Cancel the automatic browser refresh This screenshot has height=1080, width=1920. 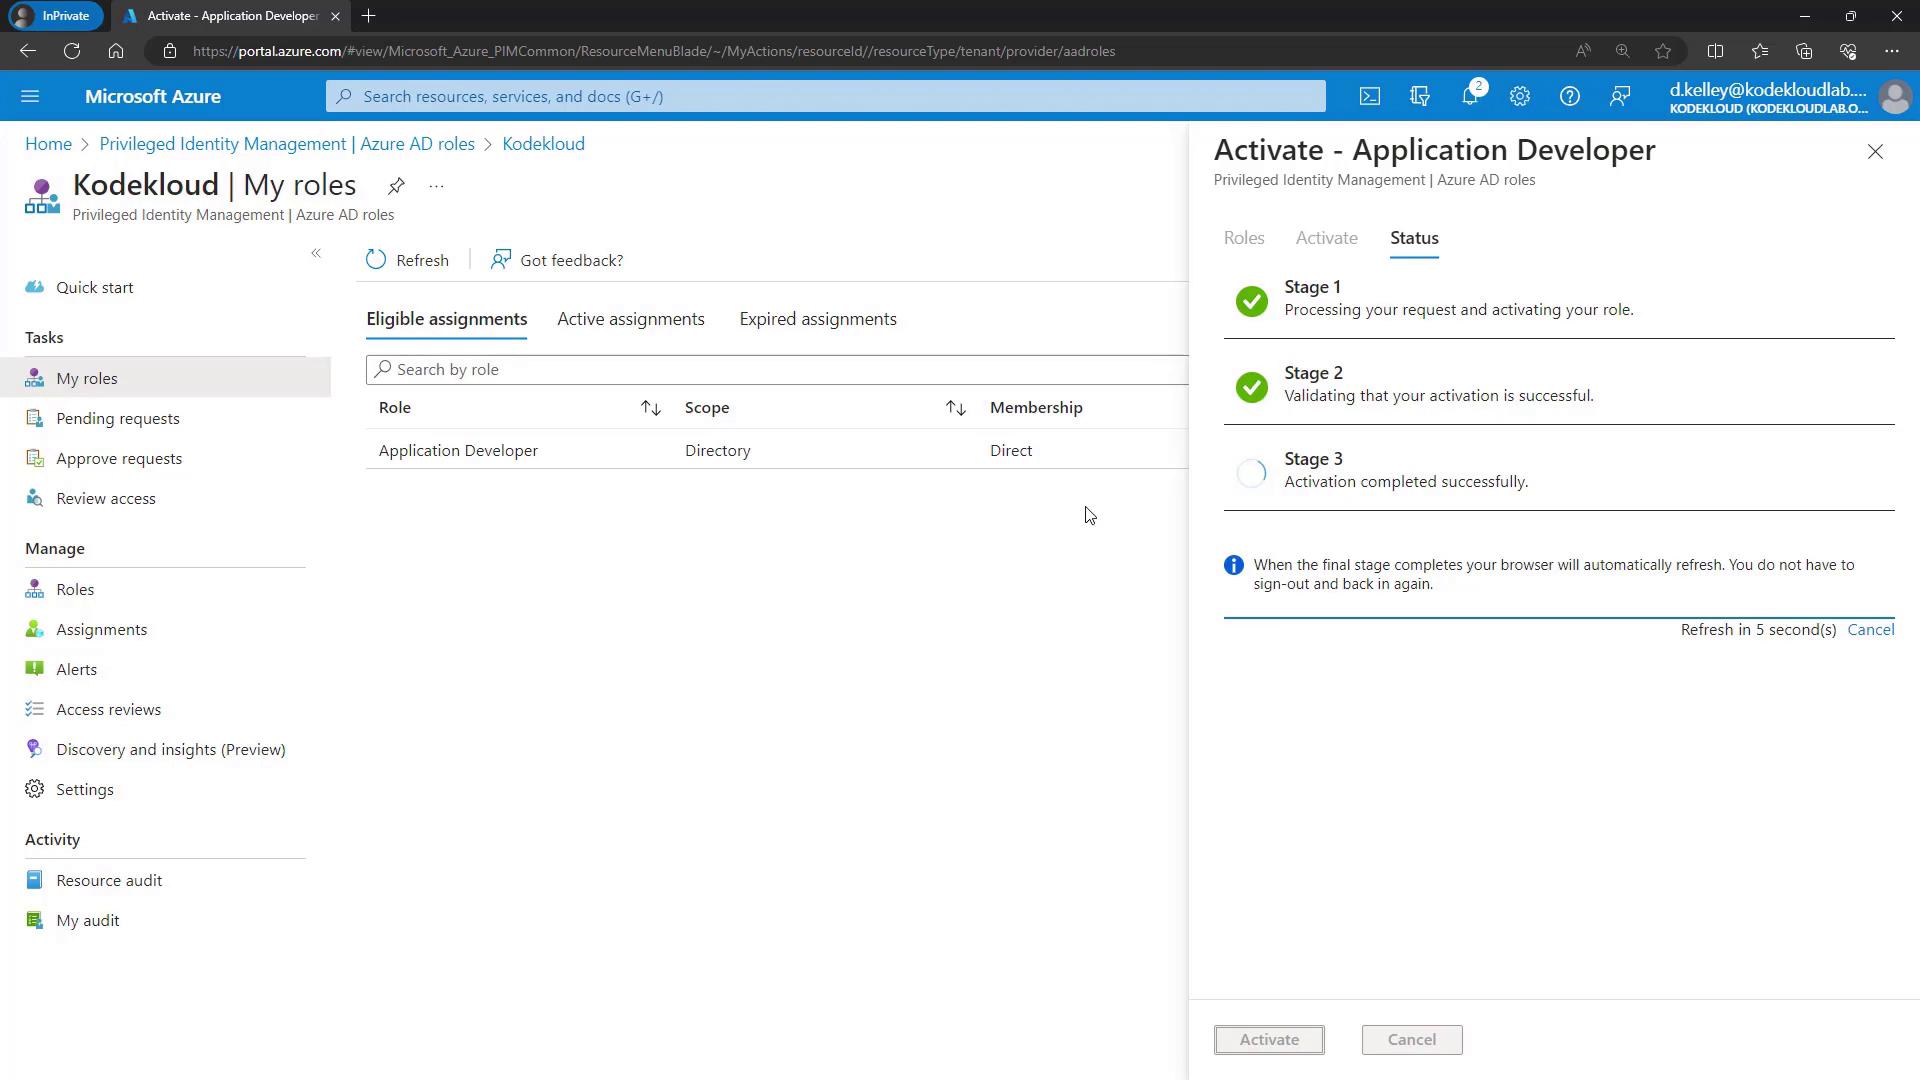(x=1870, y=630)
